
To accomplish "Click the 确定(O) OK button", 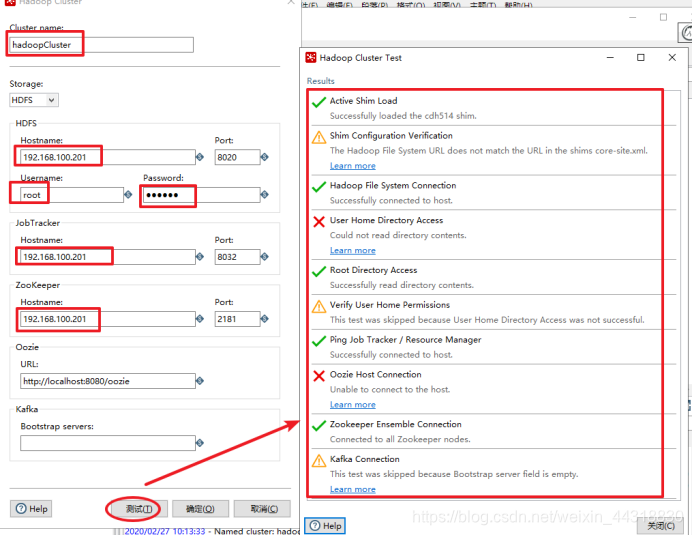I will (x=200, y=509).
